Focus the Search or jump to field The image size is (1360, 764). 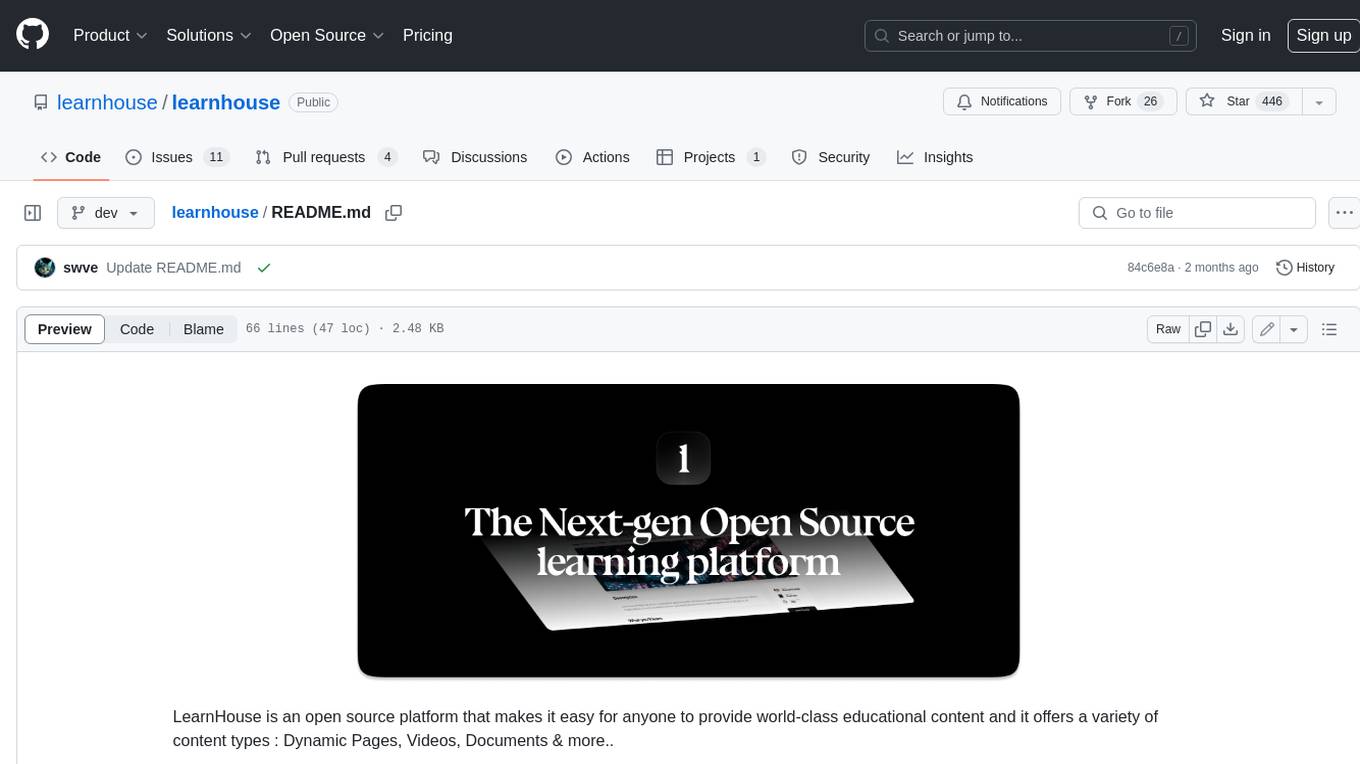pyautogui.click(x=1032, y=35)
